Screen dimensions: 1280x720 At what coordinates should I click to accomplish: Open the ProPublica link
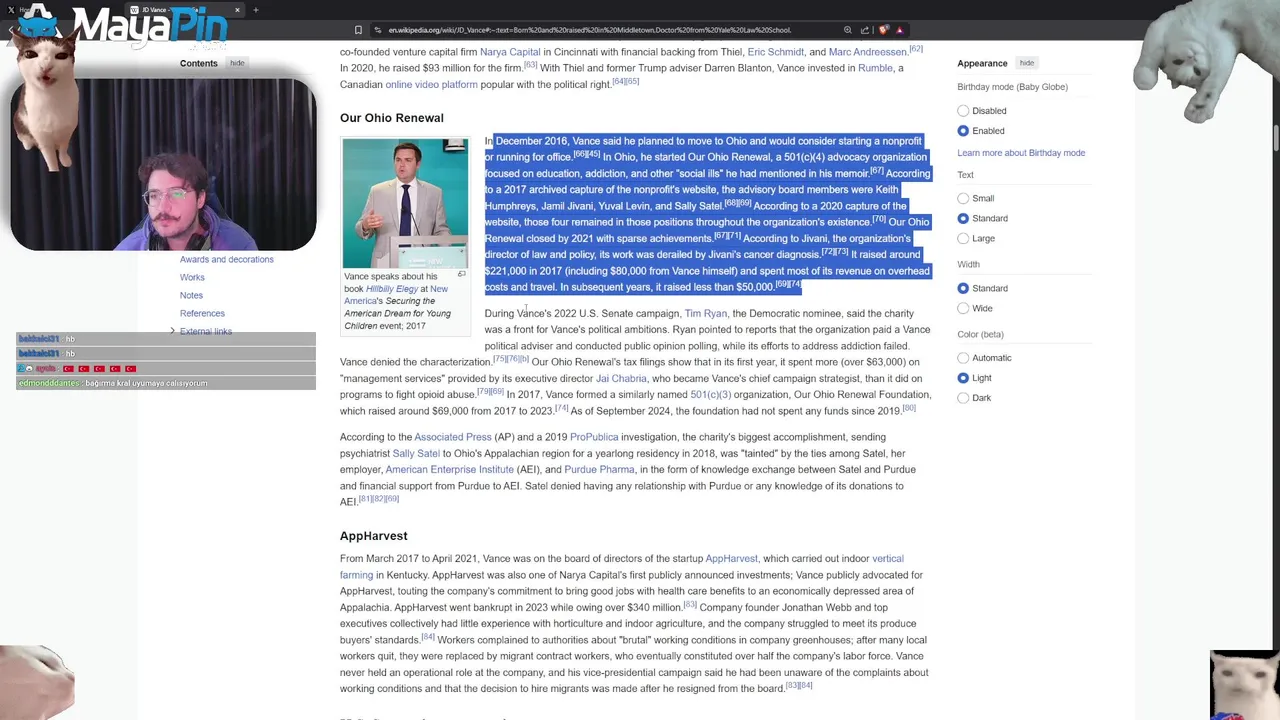pos(594,437)
